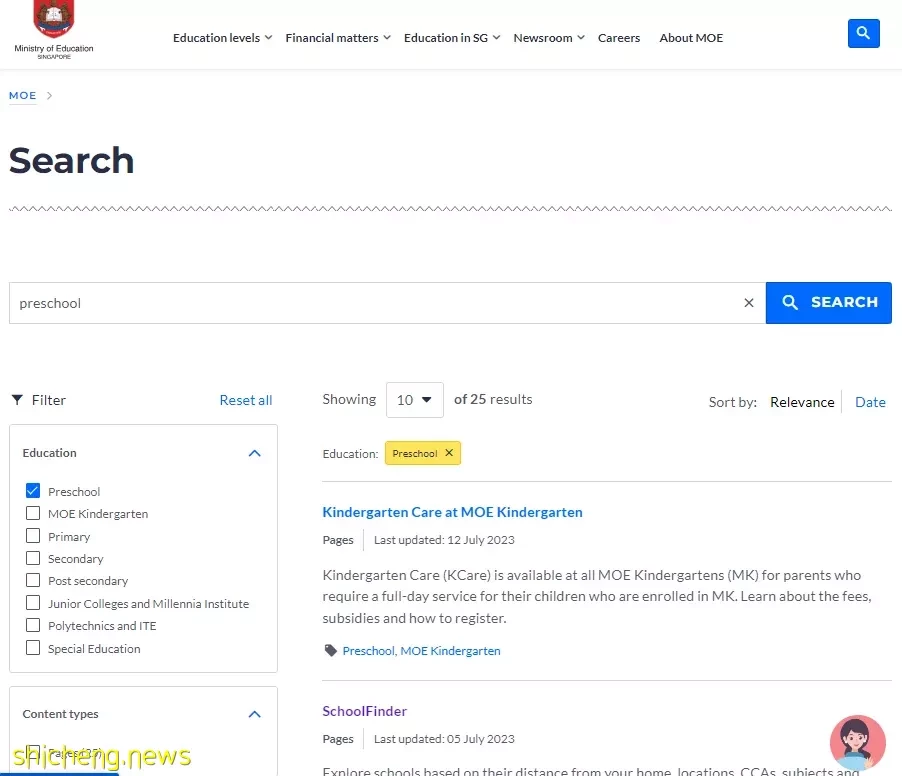Open the chat assistant avatar
The image size is (902, 776).
pyautogui.click(x=857, y=742)
